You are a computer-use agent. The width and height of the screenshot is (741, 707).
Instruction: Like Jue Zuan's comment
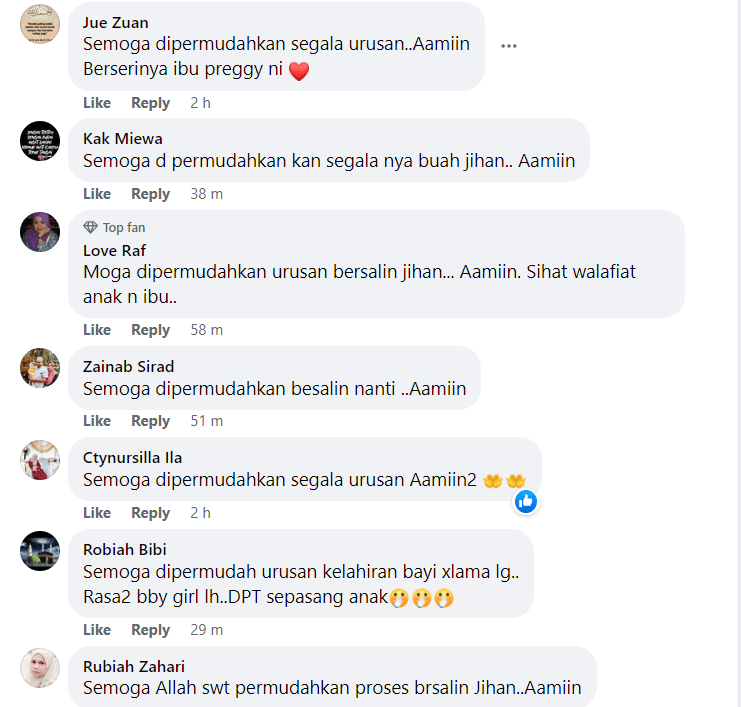(x=97, y=103)
